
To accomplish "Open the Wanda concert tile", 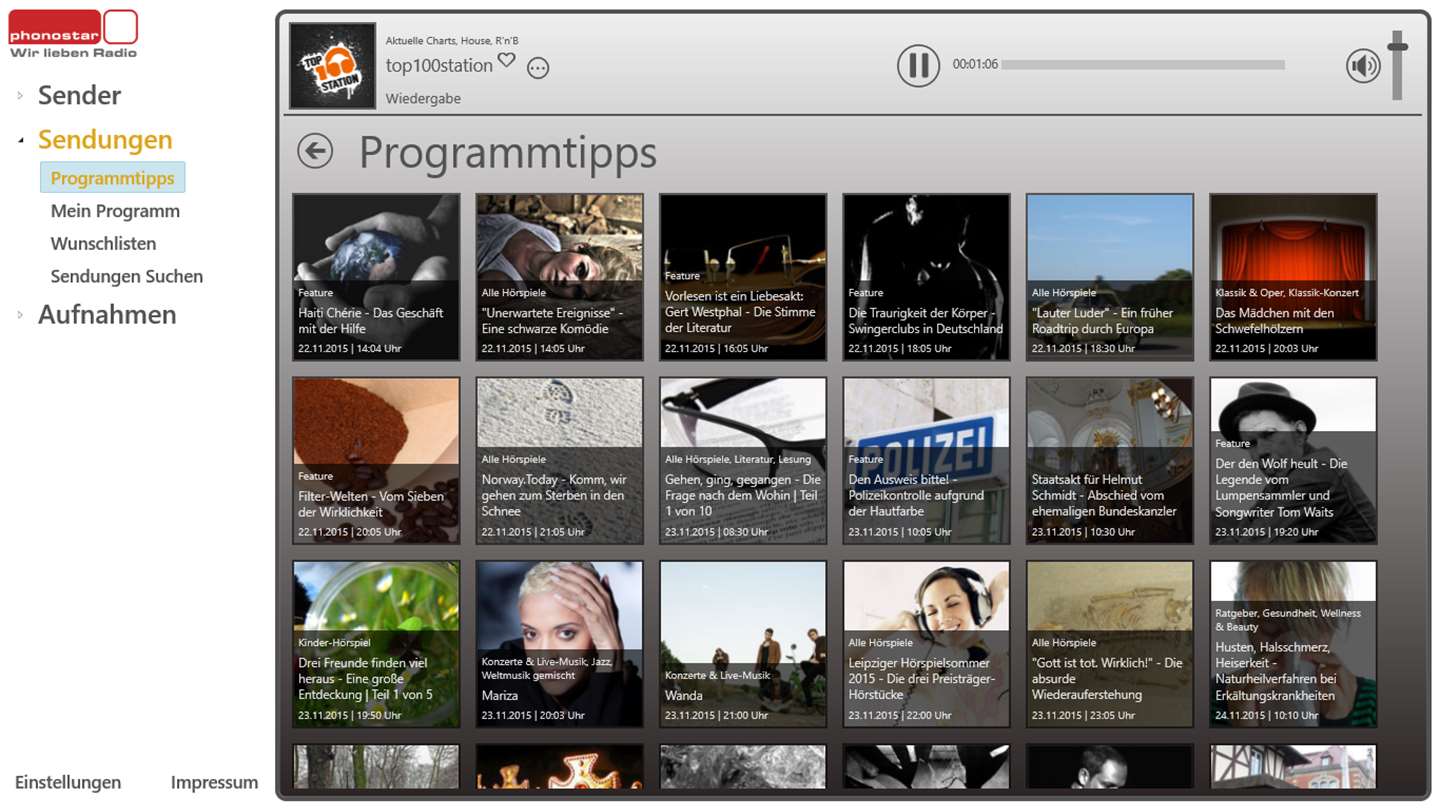I will [743, 644].
